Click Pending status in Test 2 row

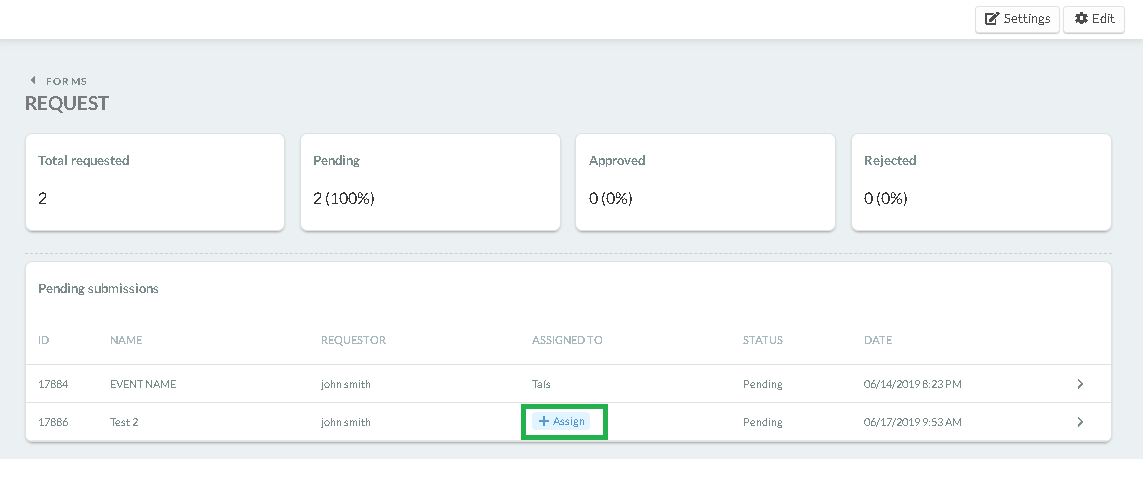[762, 421]
